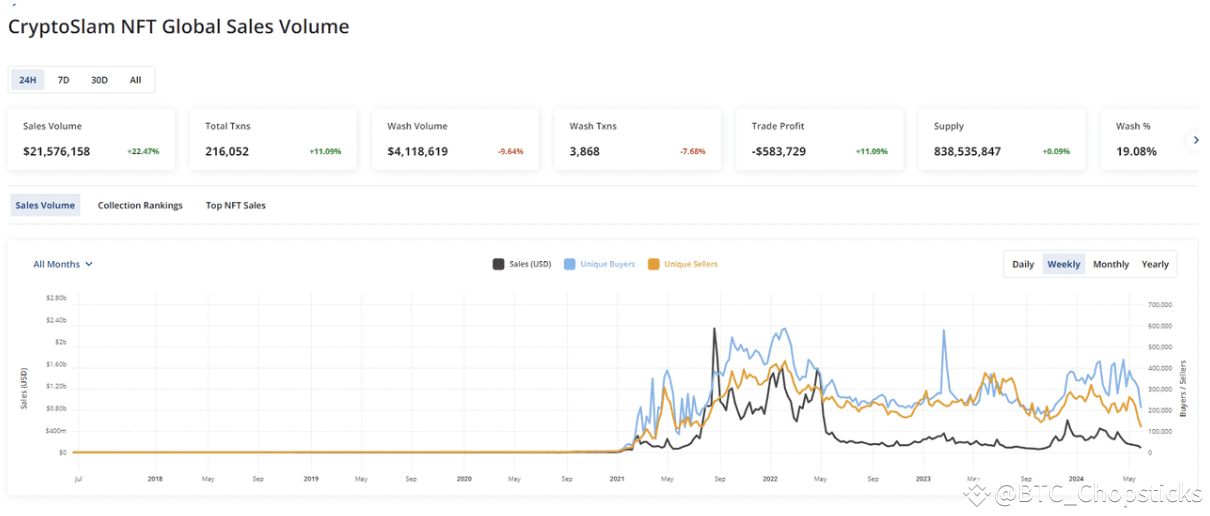
Task: Open the Top NFT Sales tab
Action: click(236, 205)
